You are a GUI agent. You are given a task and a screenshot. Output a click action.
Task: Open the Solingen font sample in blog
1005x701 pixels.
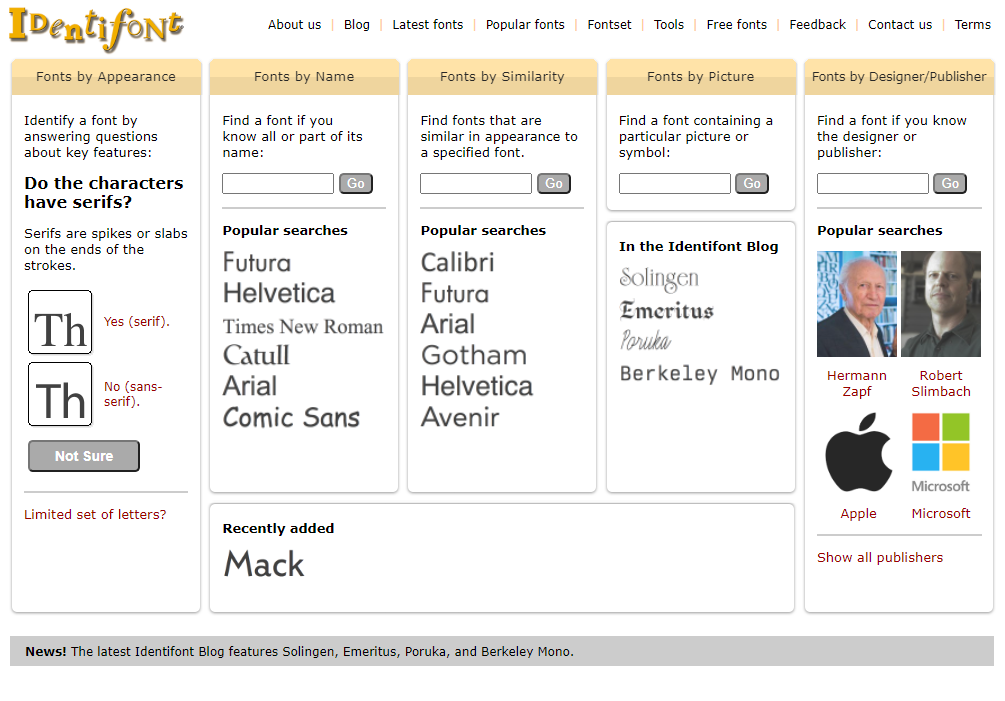[x=659, y=278]
